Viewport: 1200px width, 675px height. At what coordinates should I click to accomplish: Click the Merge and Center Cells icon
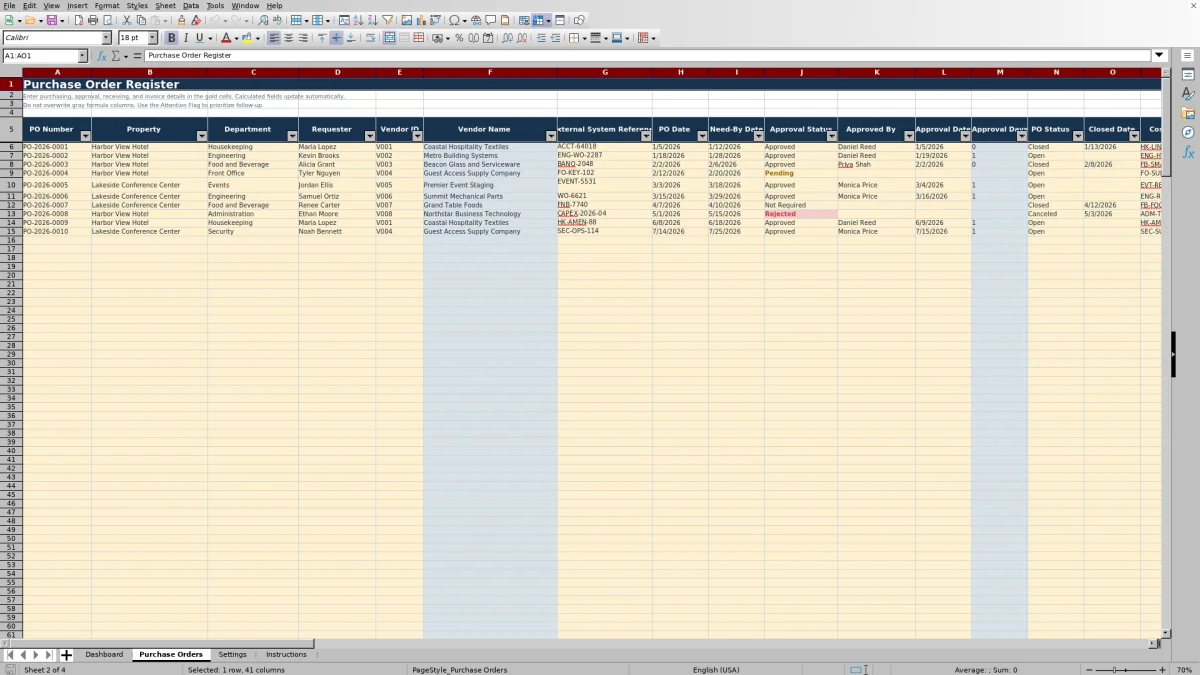pos(389,38)
